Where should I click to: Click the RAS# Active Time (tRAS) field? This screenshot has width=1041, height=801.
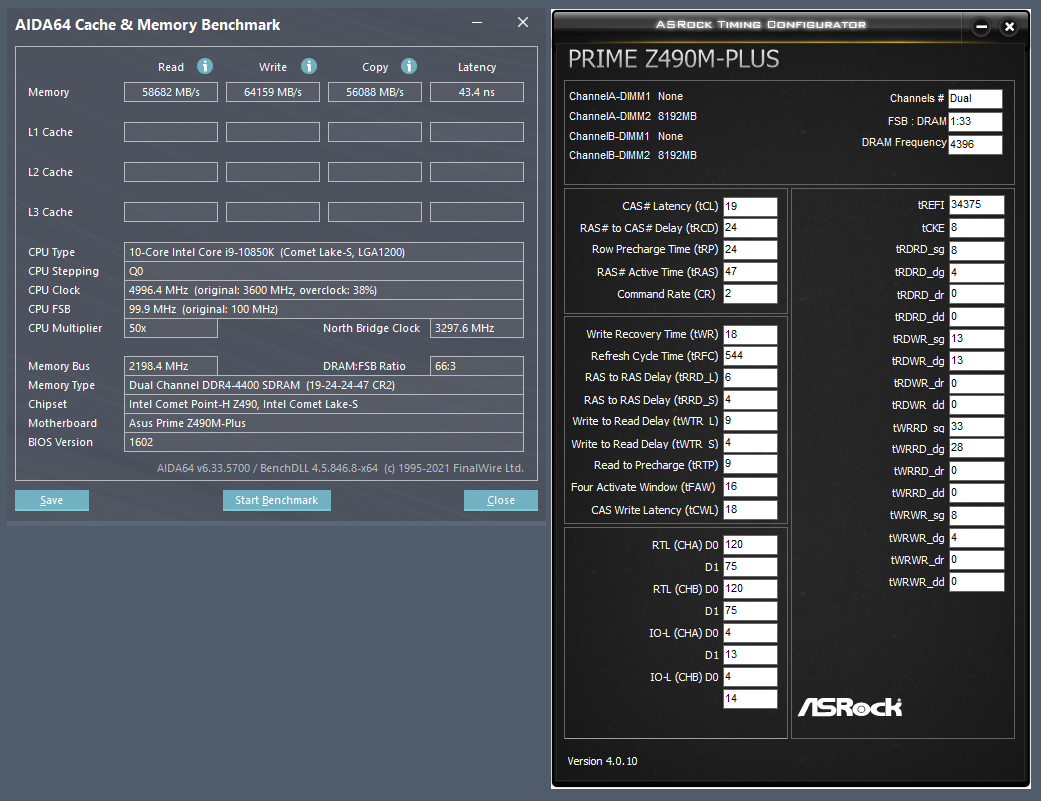pos(750,271)
